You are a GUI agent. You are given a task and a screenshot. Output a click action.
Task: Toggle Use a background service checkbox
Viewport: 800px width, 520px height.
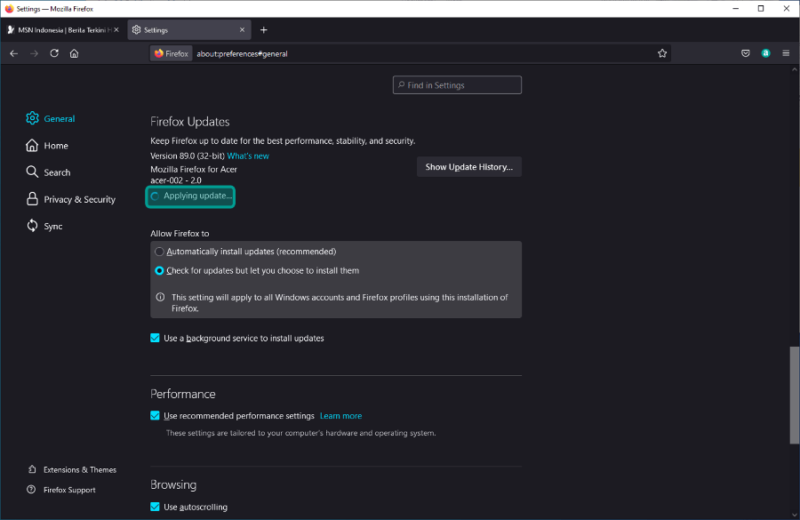155,338
